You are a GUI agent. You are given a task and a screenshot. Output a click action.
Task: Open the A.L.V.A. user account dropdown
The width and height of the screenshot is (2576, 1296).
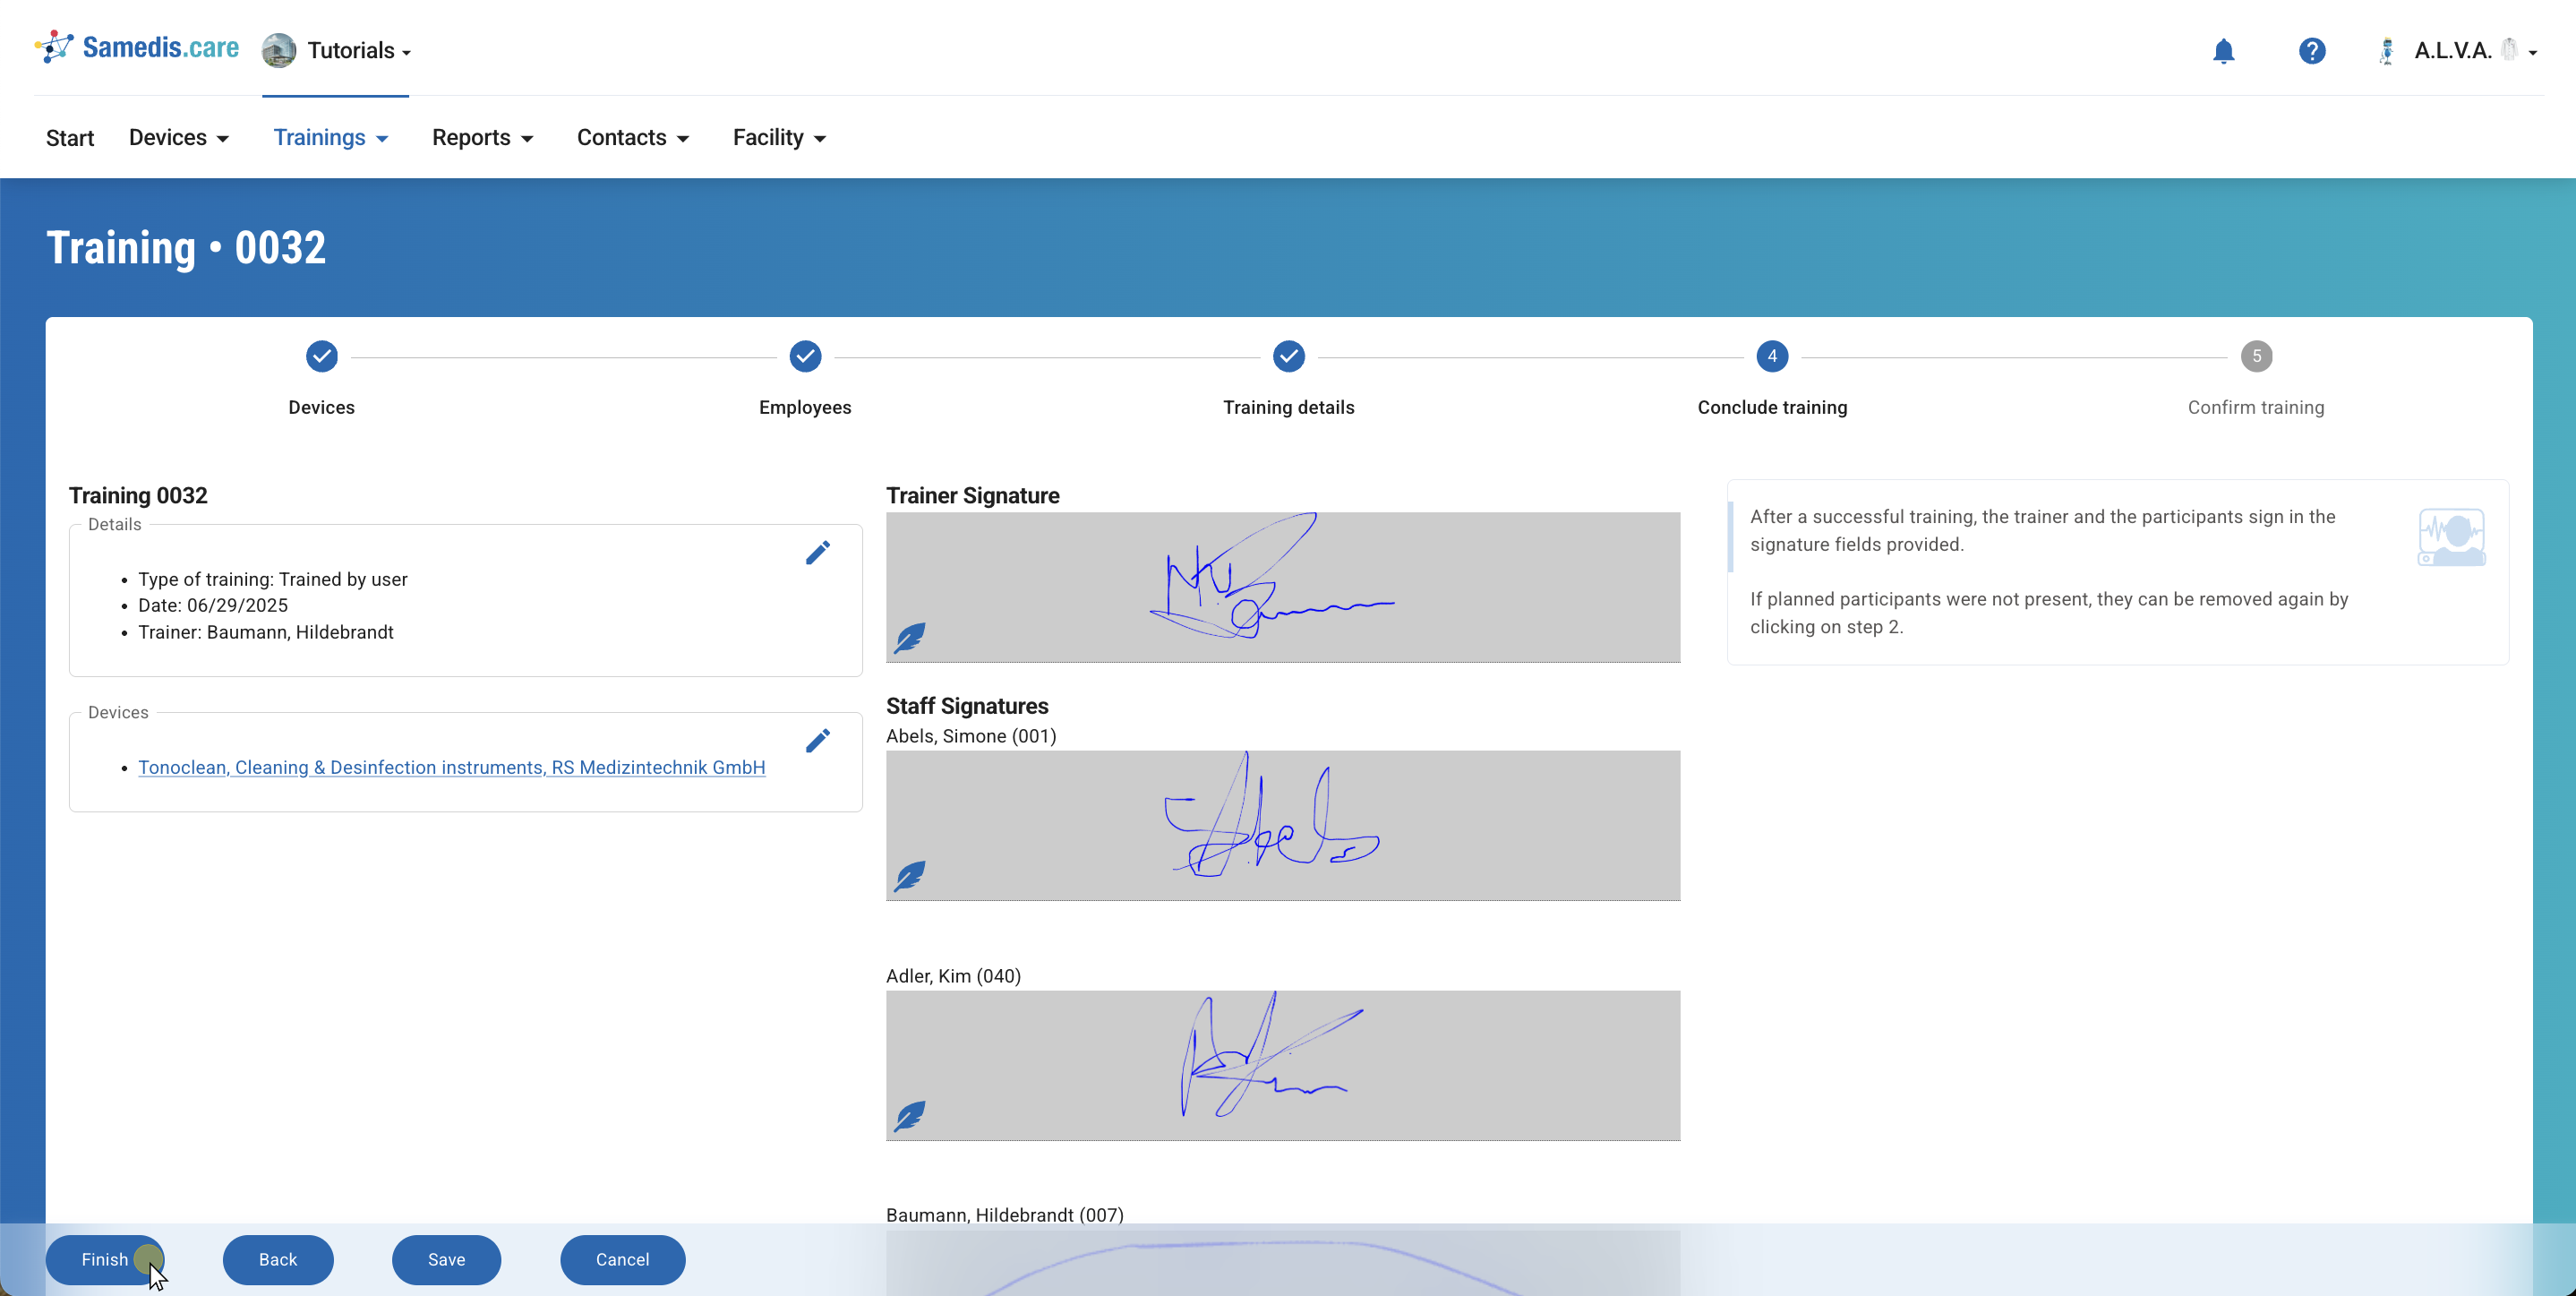pyautogui.click(x=2460, y=51)
